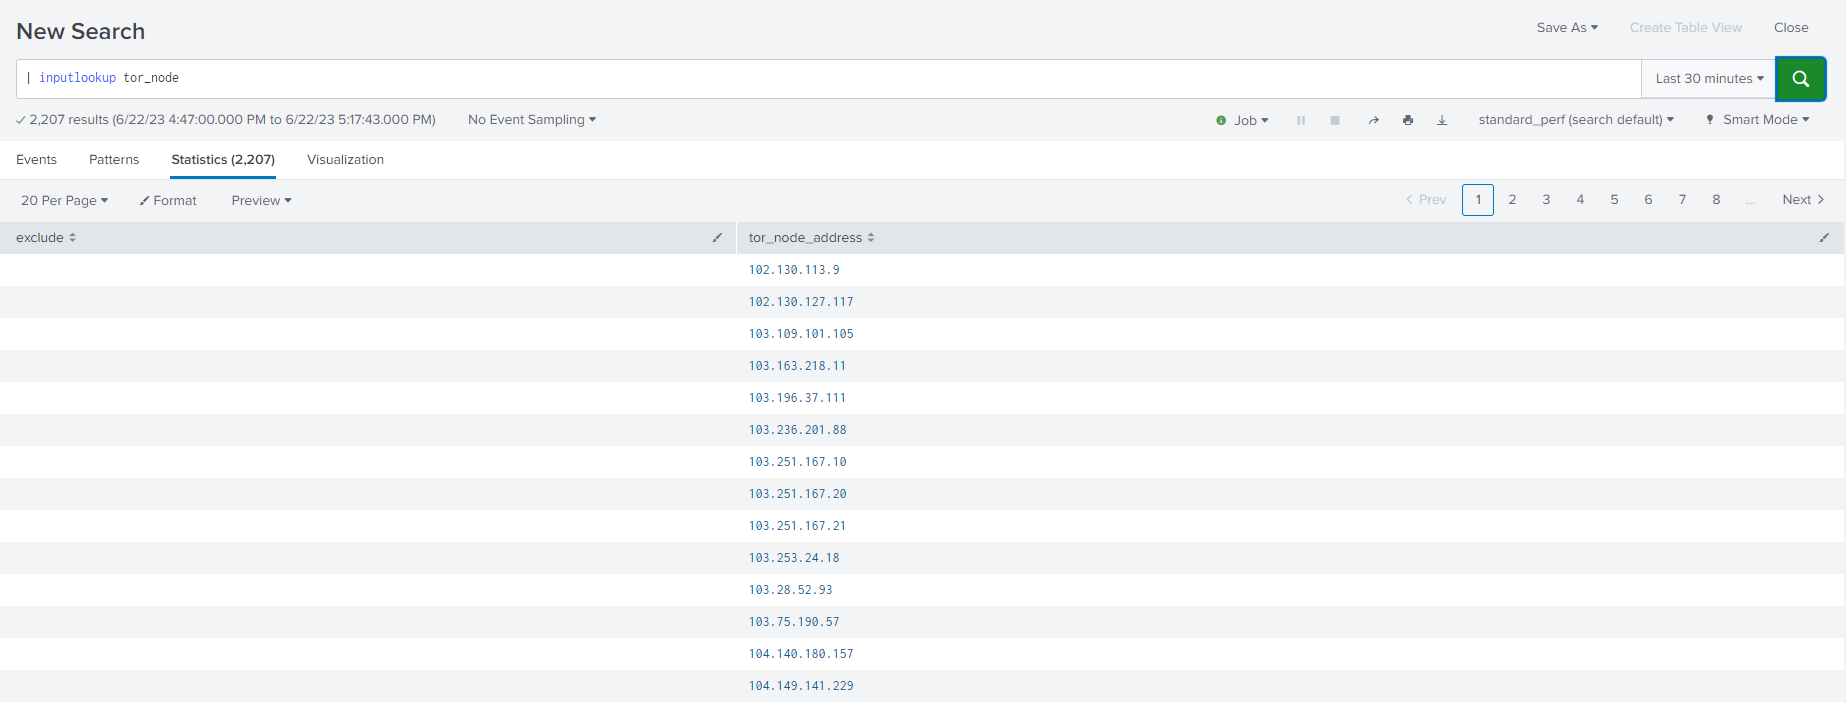1846x703 pixels.
Task: Click the export download icon
Action: point(1442,120)
